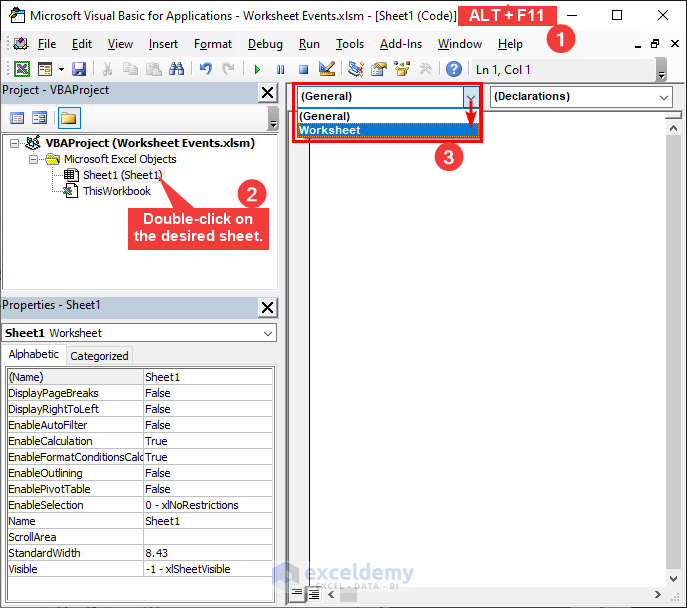Click the StandardWidth value 8.43
Image resolution: width=687 pixels, height=608 pixels.
[x=208, y=553]
